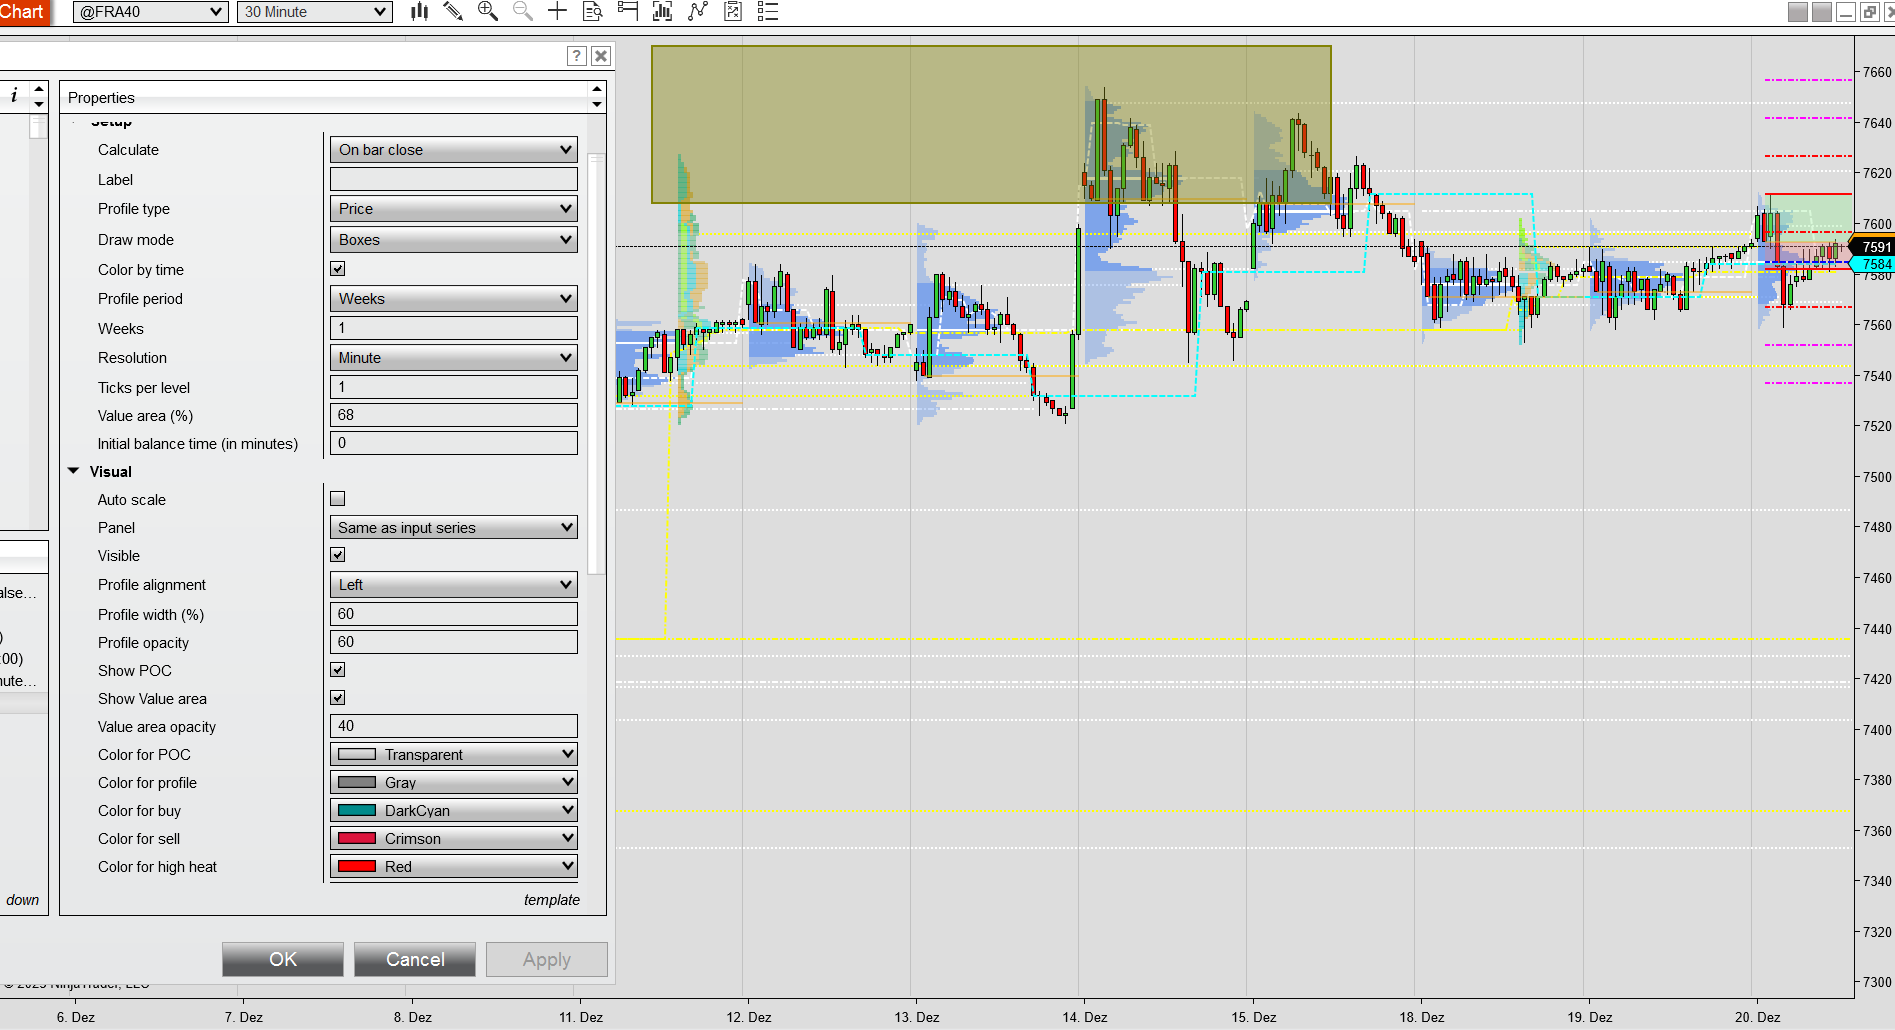
Task: Open the data box document-search icon
Action: (x=593, y=12)
